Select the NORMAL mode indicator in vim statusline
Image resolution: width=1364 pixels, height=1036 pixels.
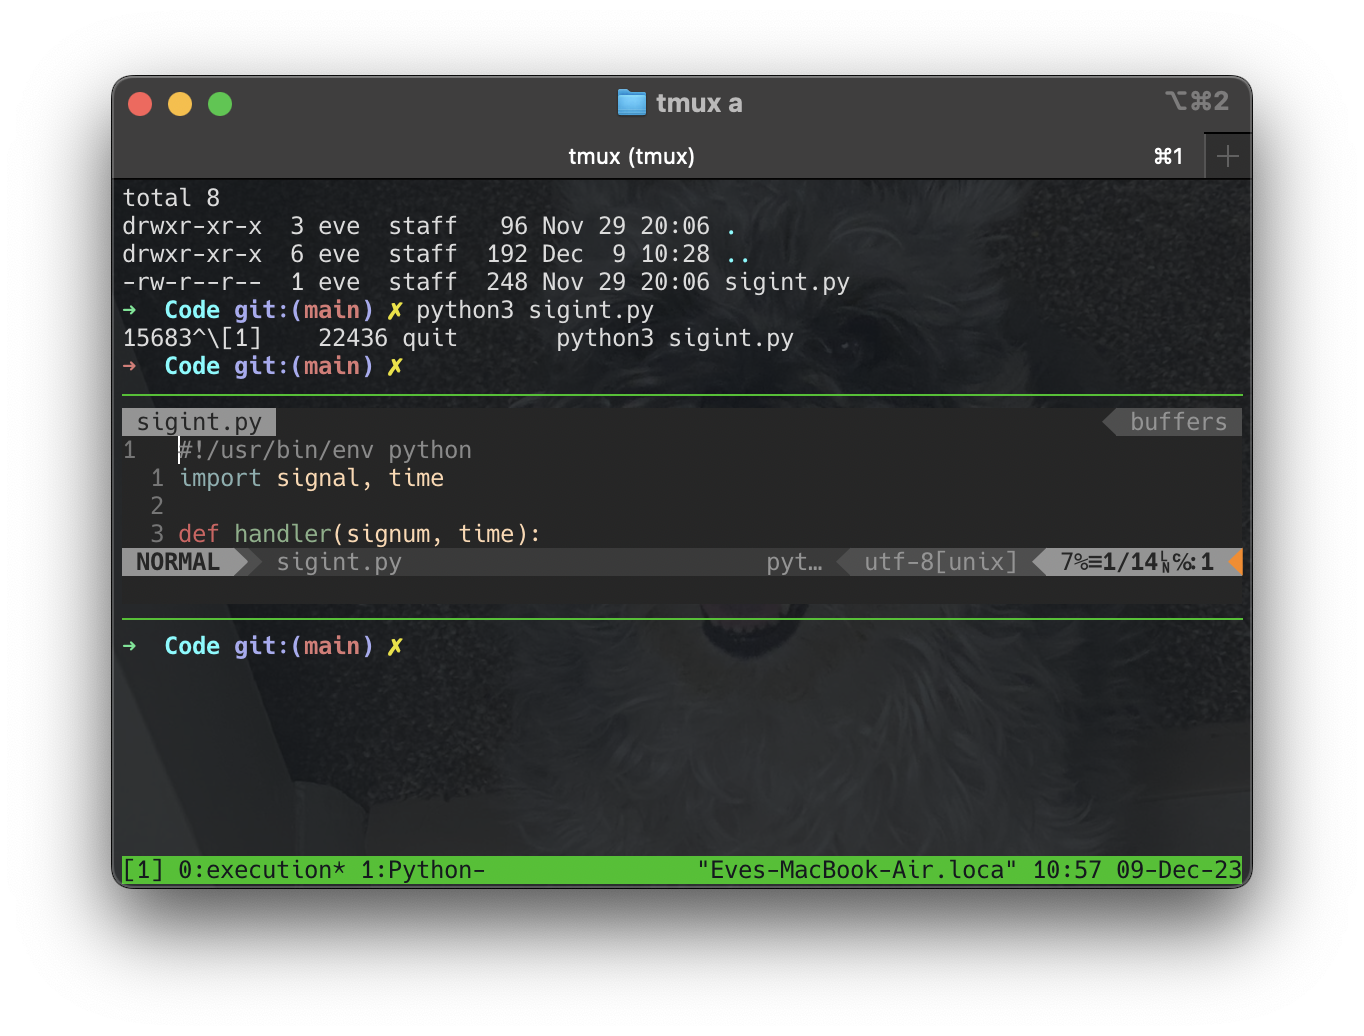[x=178, y=562]
